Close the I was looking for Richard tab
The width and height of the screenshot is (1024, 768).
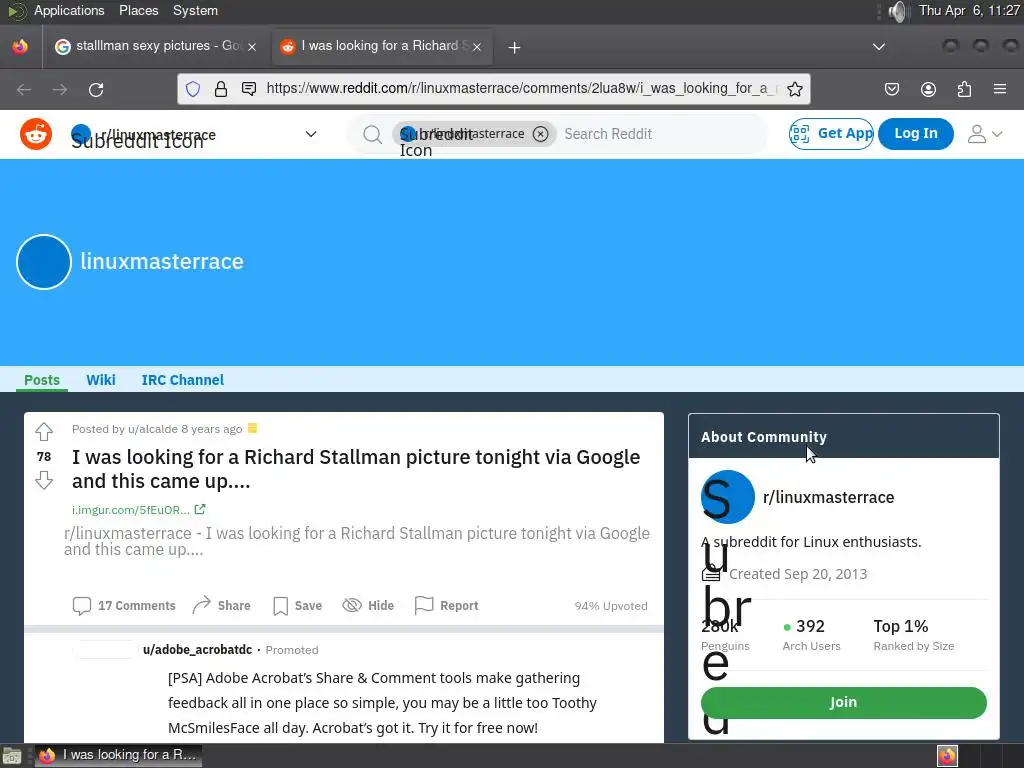click(x=477, y=47)
